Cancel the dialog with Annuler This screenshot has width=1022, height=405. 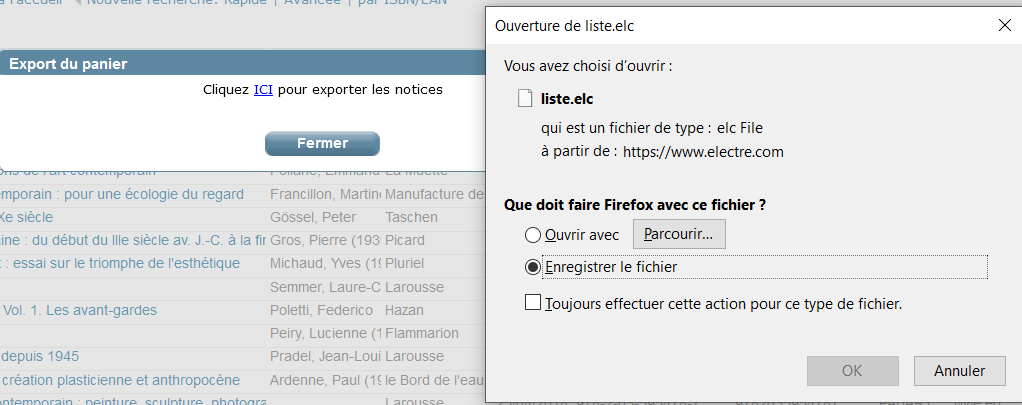pyautogui.click(x=959, y=370)
